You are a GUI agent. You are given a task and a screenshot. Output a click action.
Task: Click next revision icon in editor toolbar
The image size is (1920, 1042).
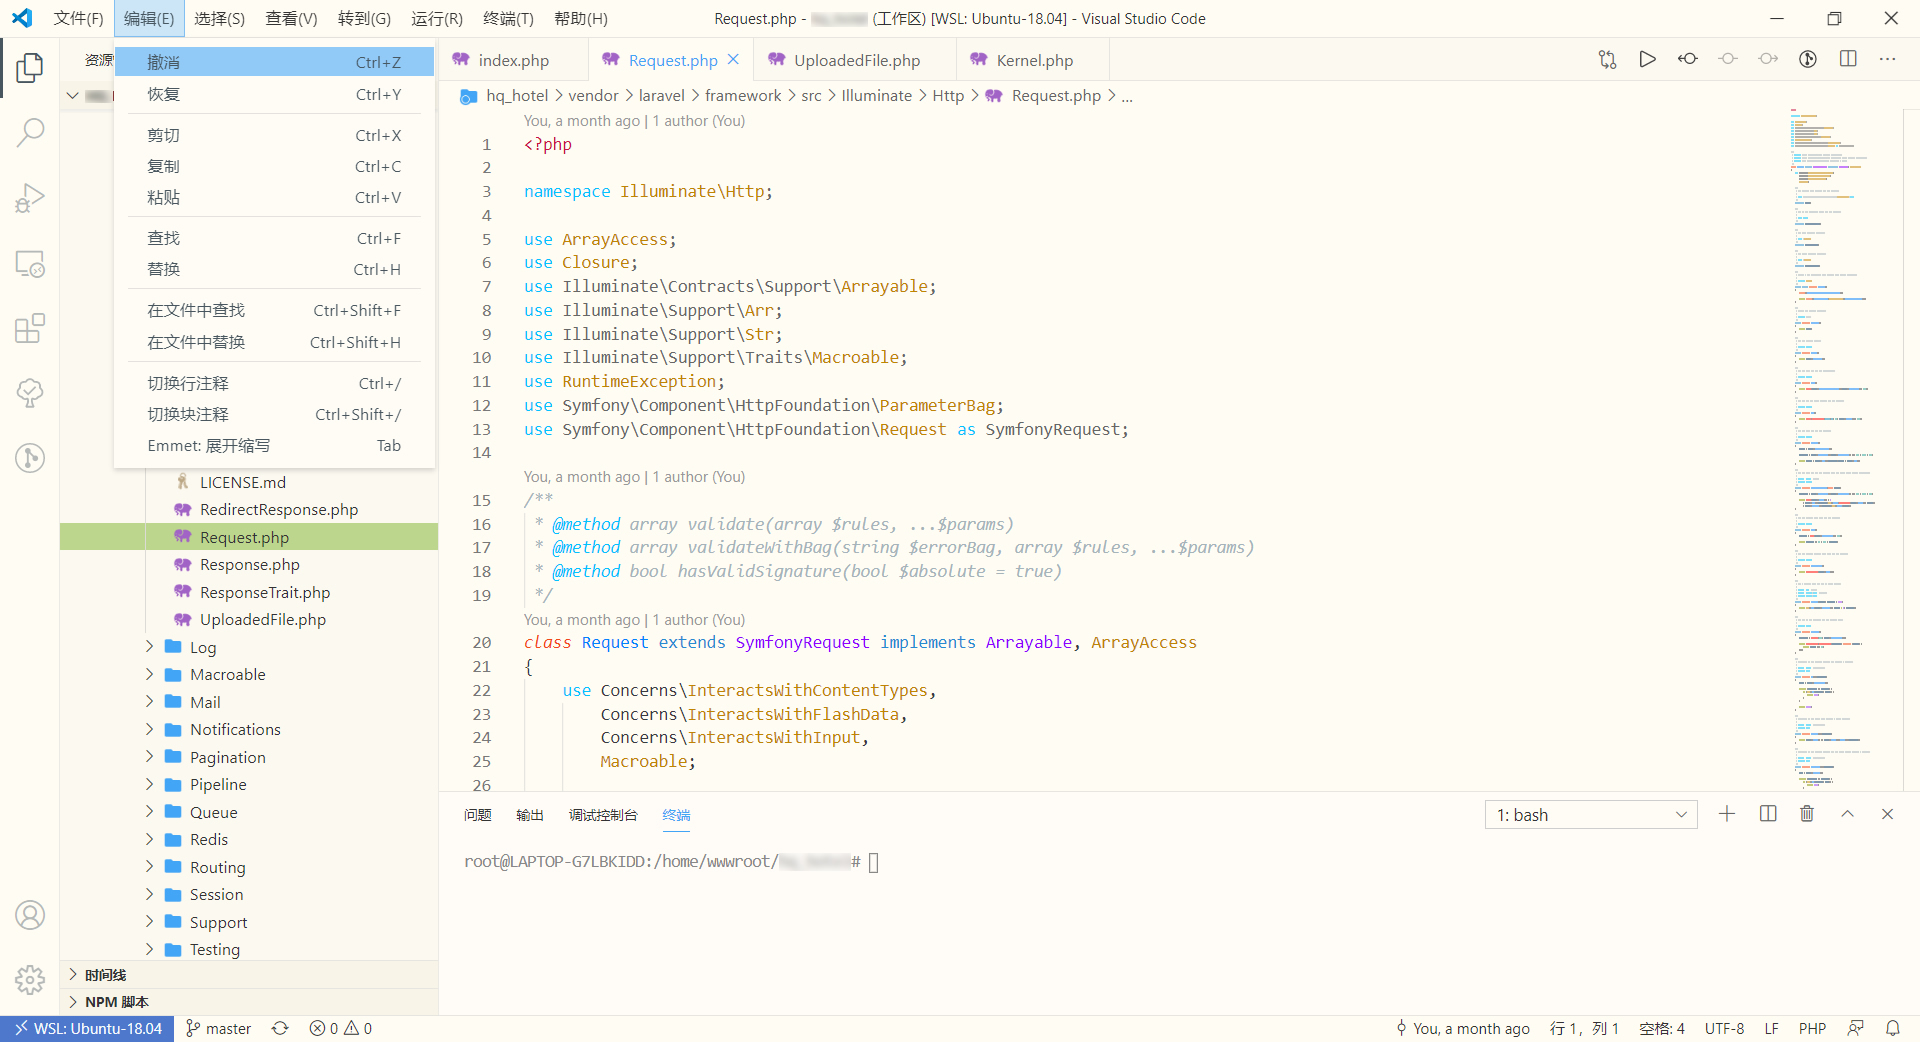[x=1768, y=59]
